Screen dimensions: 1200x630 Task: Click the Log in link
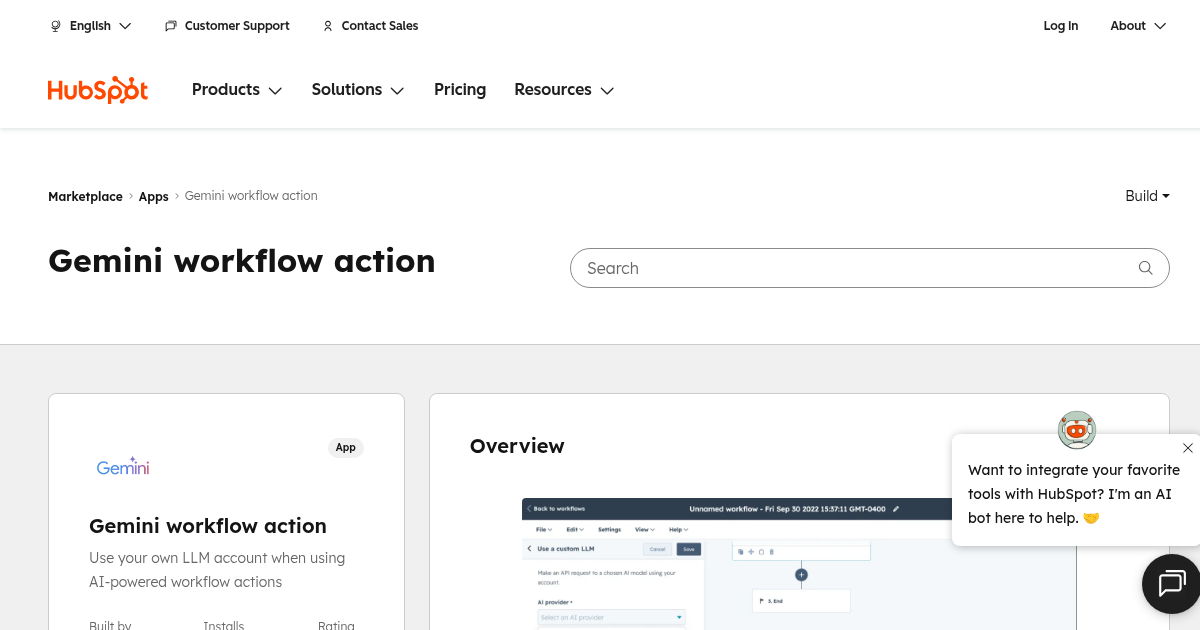point(1061,26)
